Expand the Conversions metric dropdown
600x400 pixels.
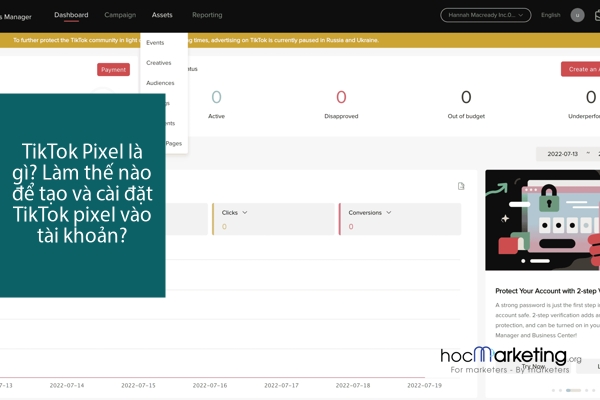388,213
